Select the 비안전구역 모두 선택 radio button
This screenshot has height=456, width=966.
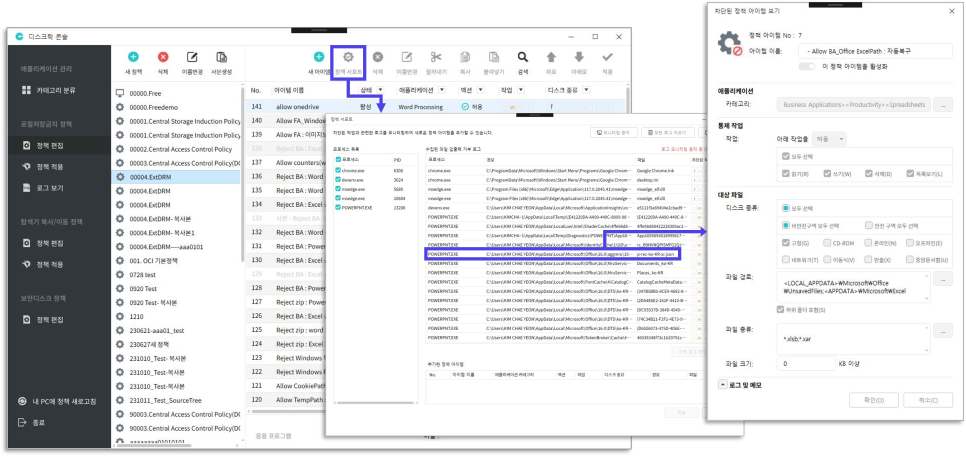785,226
